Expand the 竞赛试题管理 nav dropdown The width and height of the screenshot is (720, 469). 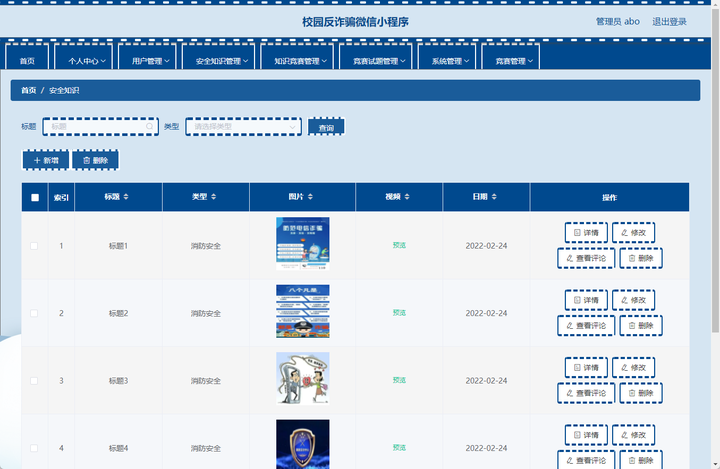376,57
